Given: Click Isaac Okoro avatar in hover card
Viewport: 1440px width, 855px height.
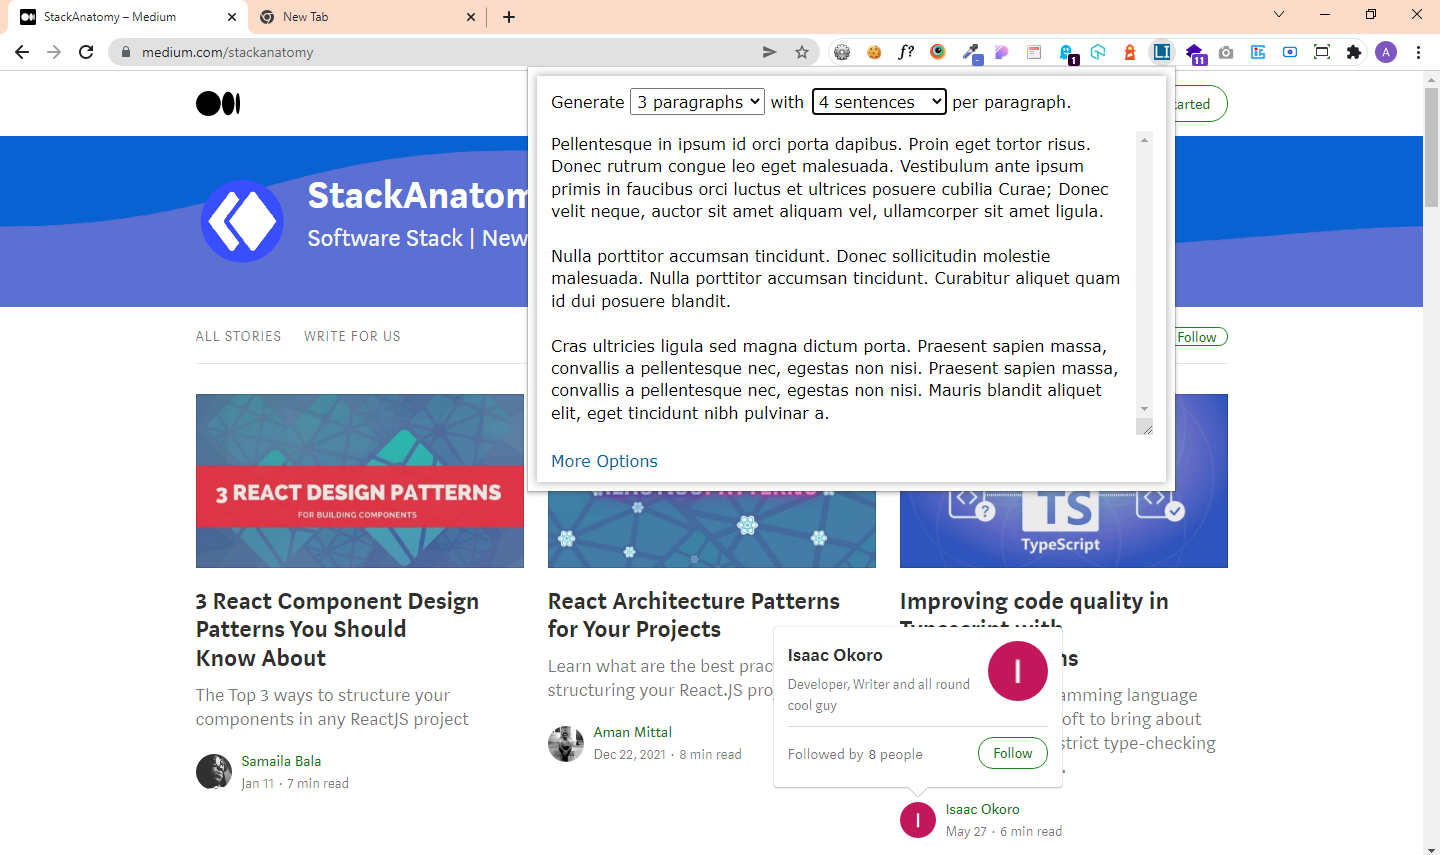Looking at the screenshot, I should (1018, 671).
